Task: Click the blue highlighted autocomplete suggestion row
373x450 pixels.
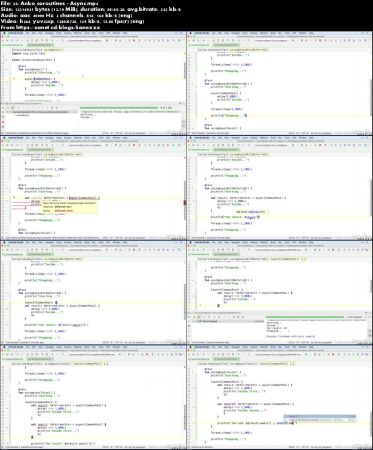Action: pyautogui.click(x=320, y=416)
